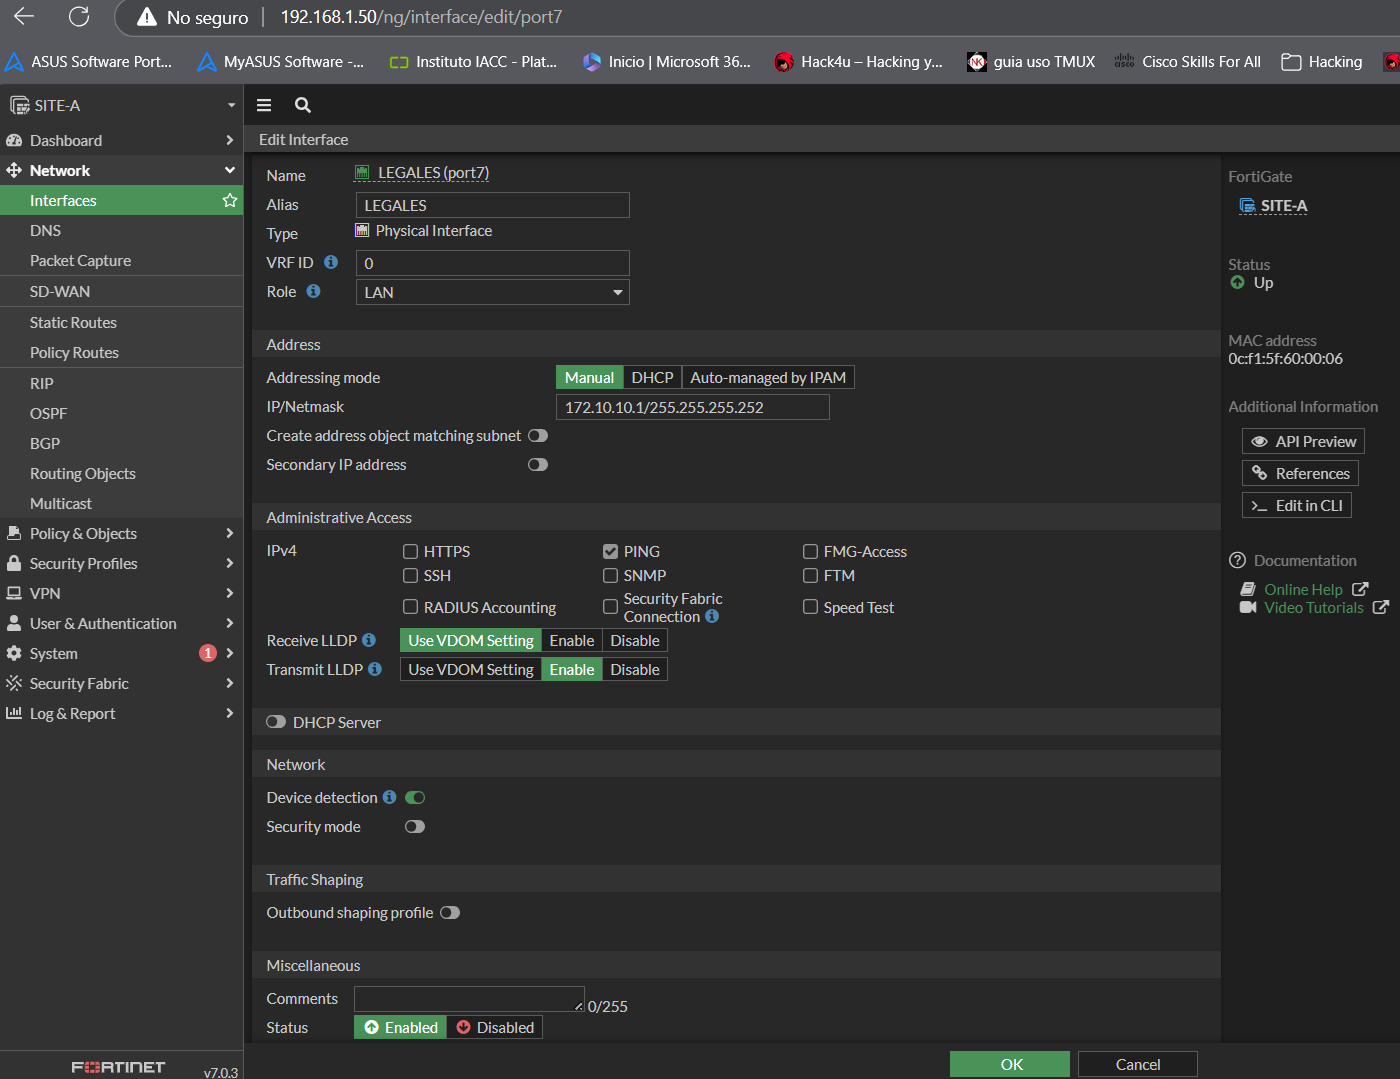Click the favorite star next to Interfaces
The image size is (1400, 1079).
click(x=229, y=201)
